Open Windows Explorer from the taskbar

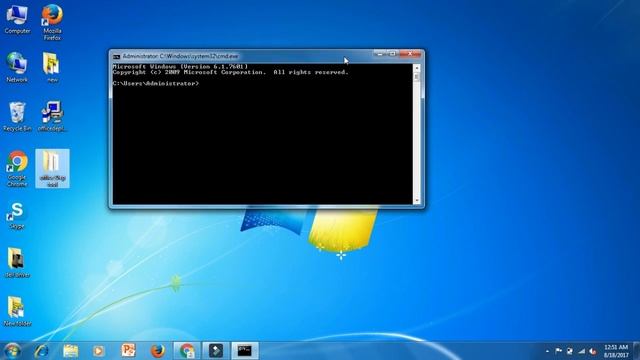click(x=70, y=351)
